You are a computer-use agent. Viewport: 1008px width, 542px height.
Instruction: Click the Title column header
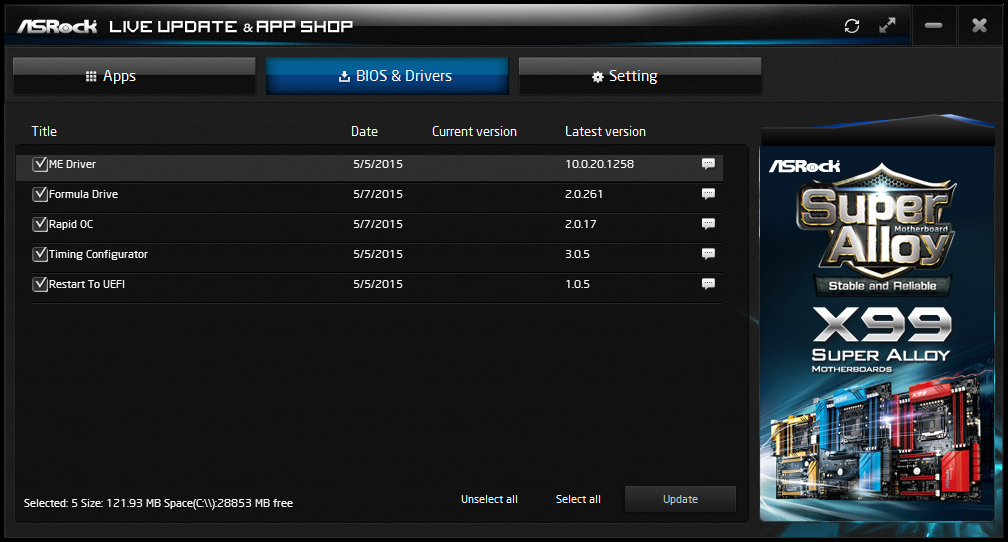click(44, 131)
